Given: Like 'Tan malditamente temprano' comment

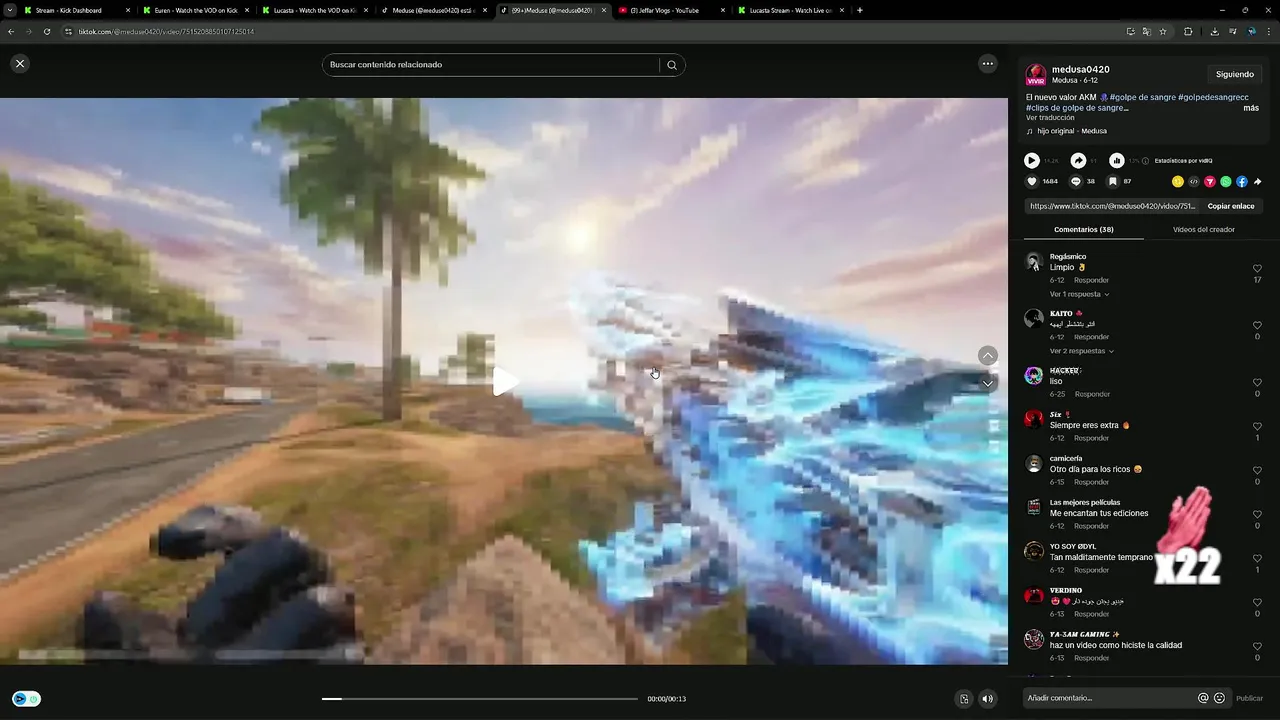Looking at the screenshot, I should coord(1257,559).
